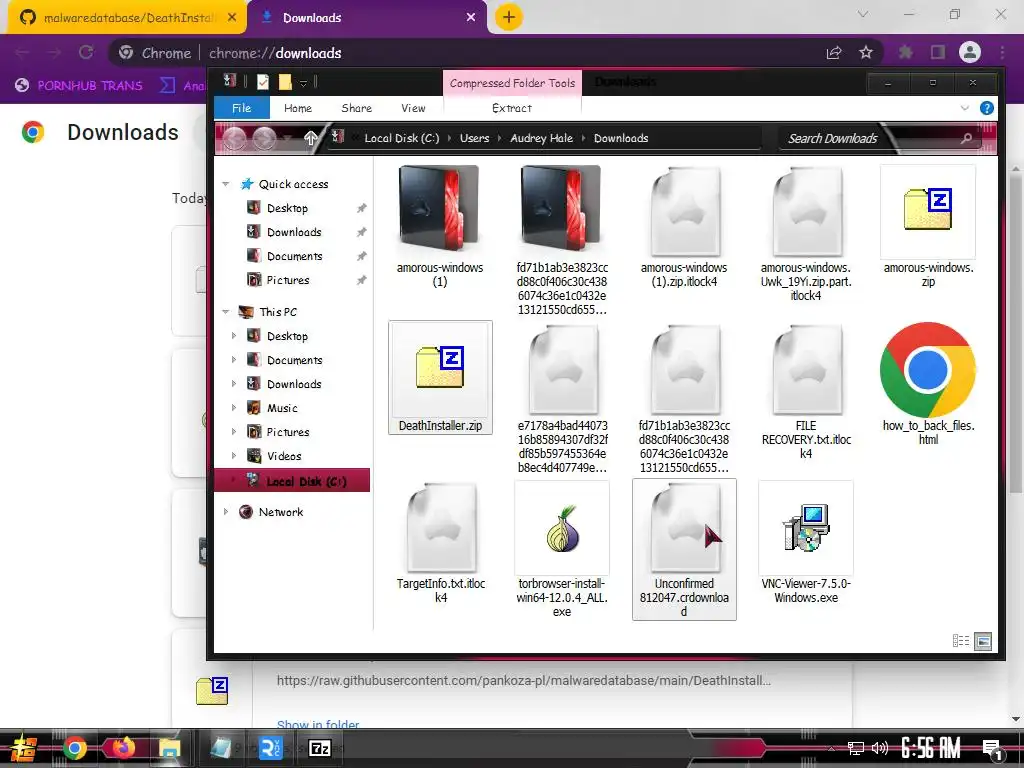The width and height of the screenshot is (1024, 768).
Task: Open Chrome profile avatar button
Action: tap(969, 52)
